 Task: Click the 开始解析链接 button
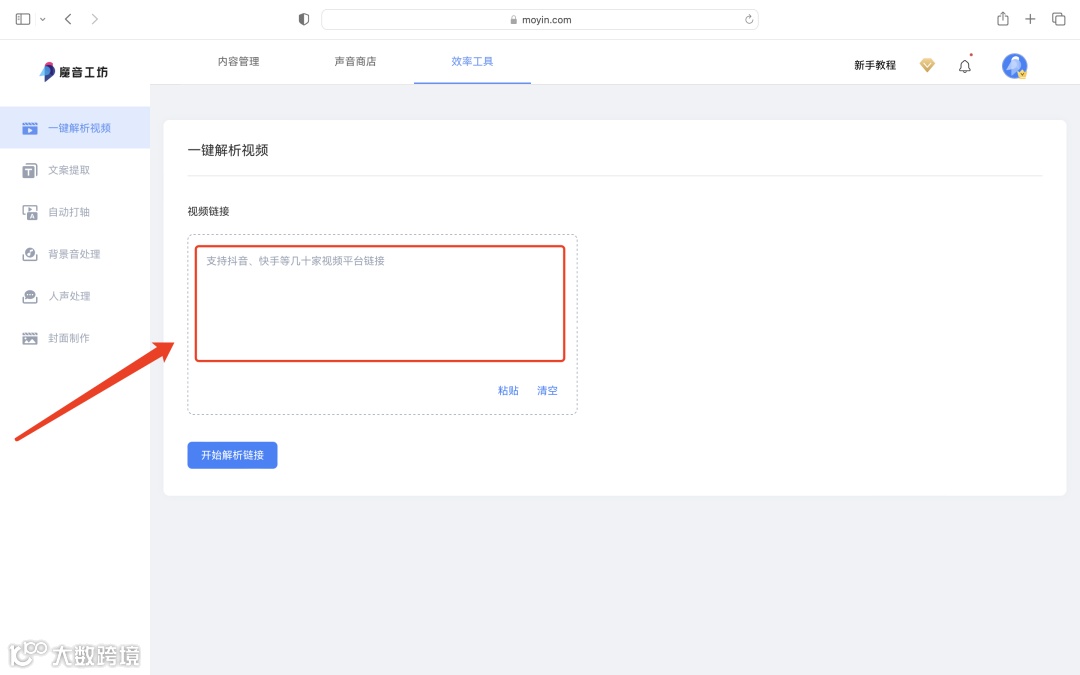(x=232, y=455)
